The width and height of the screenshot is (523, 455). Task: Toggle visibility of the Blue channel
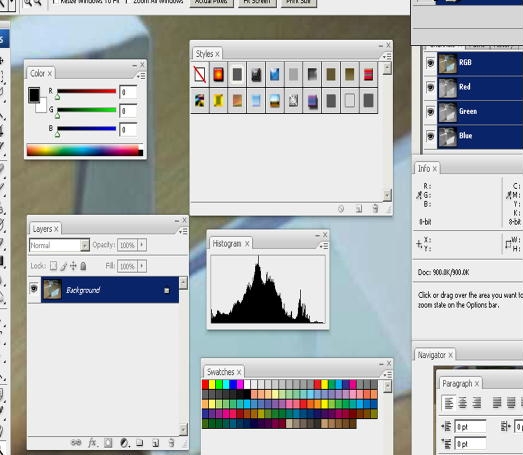tap(430, 136)
